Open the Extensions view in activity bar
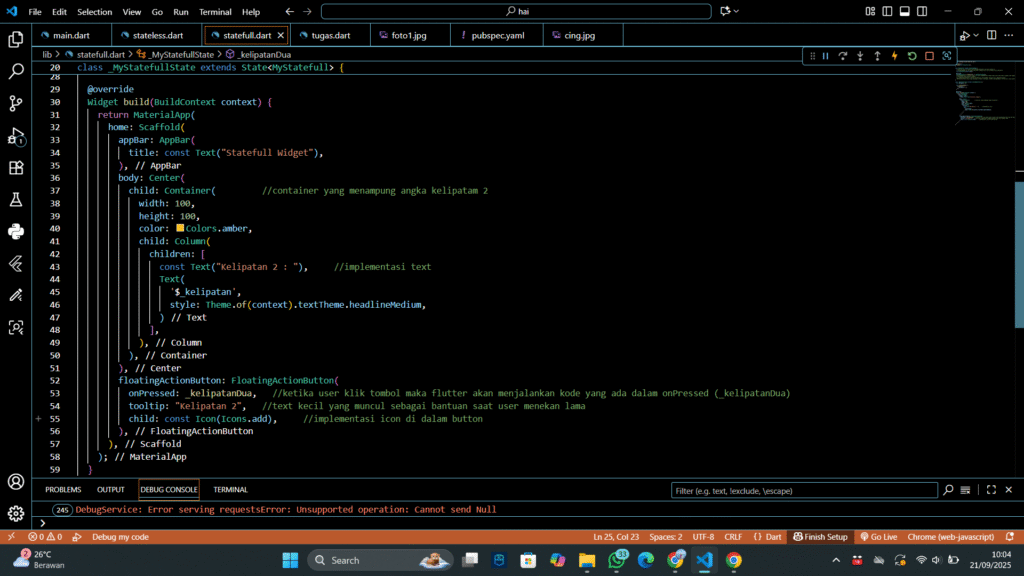1024x576 pixels. 16,168
